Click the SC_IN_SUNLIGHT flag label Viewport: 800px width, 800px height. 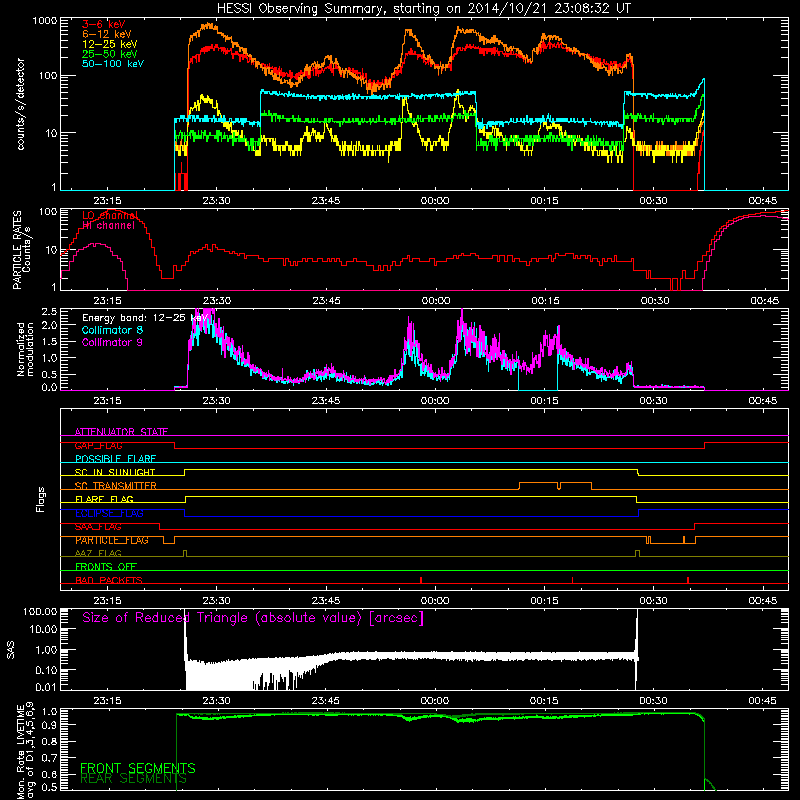pos(115,472)
